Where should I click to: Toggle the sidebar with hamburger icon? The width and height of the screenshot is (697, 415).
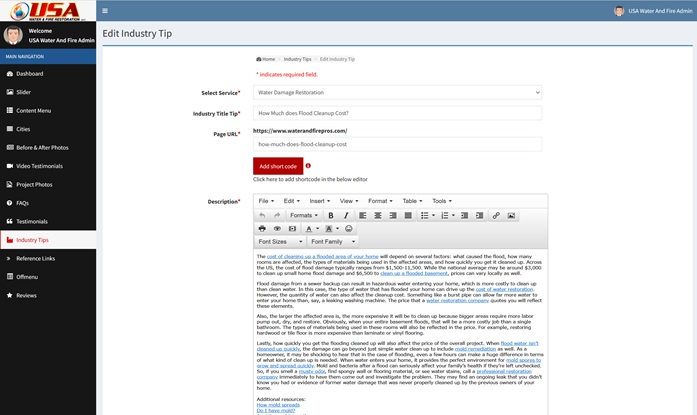(x=106, y=11)
